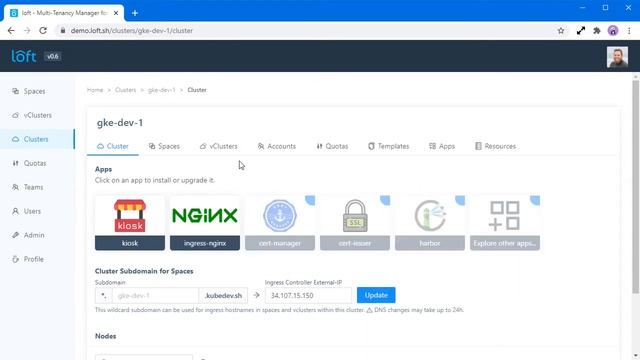This screenshot has width=640, height=360.
Task: Open the Templates tab
Action: tap(389, 146)
